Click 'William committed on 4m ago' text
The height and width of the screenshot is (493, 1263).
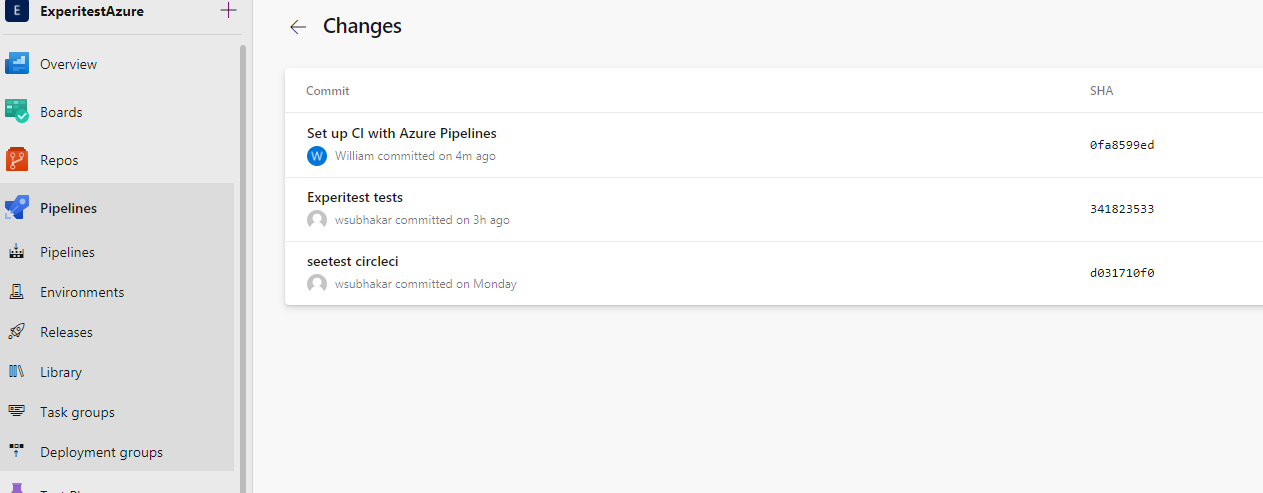(415, 156)
